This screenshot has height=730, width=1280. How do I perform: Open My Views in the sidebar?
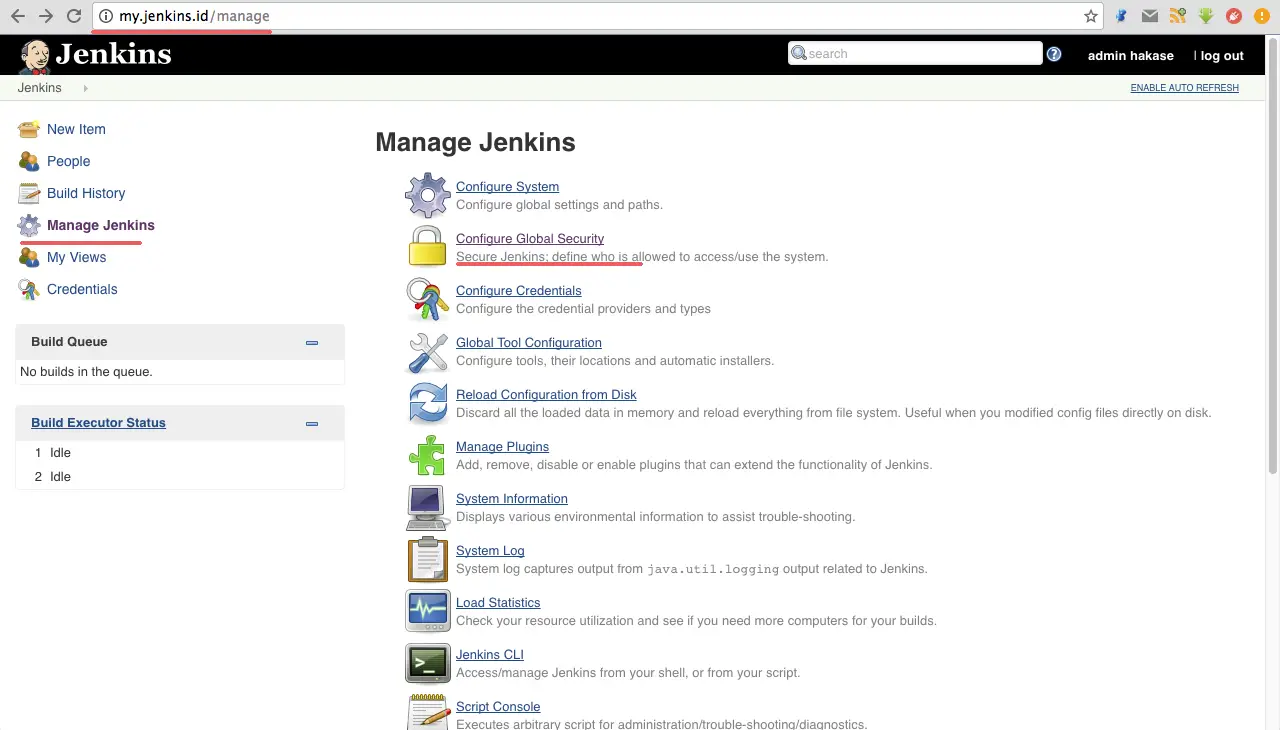tap(76, 257)
